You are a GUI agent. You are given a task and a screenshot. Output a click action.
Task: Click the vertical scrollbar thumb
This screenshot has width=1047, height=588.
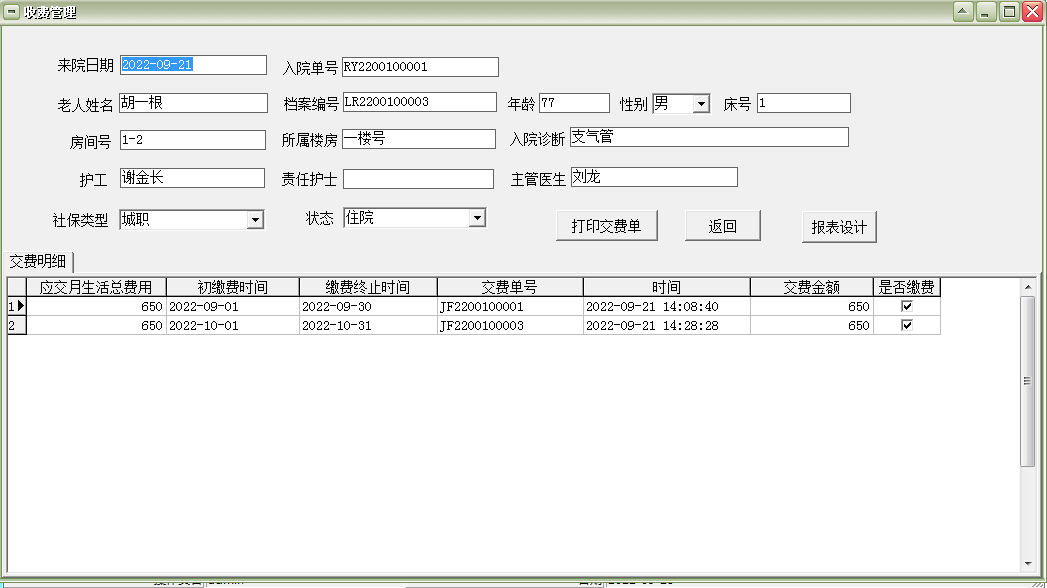click(x=1027, y=380)
